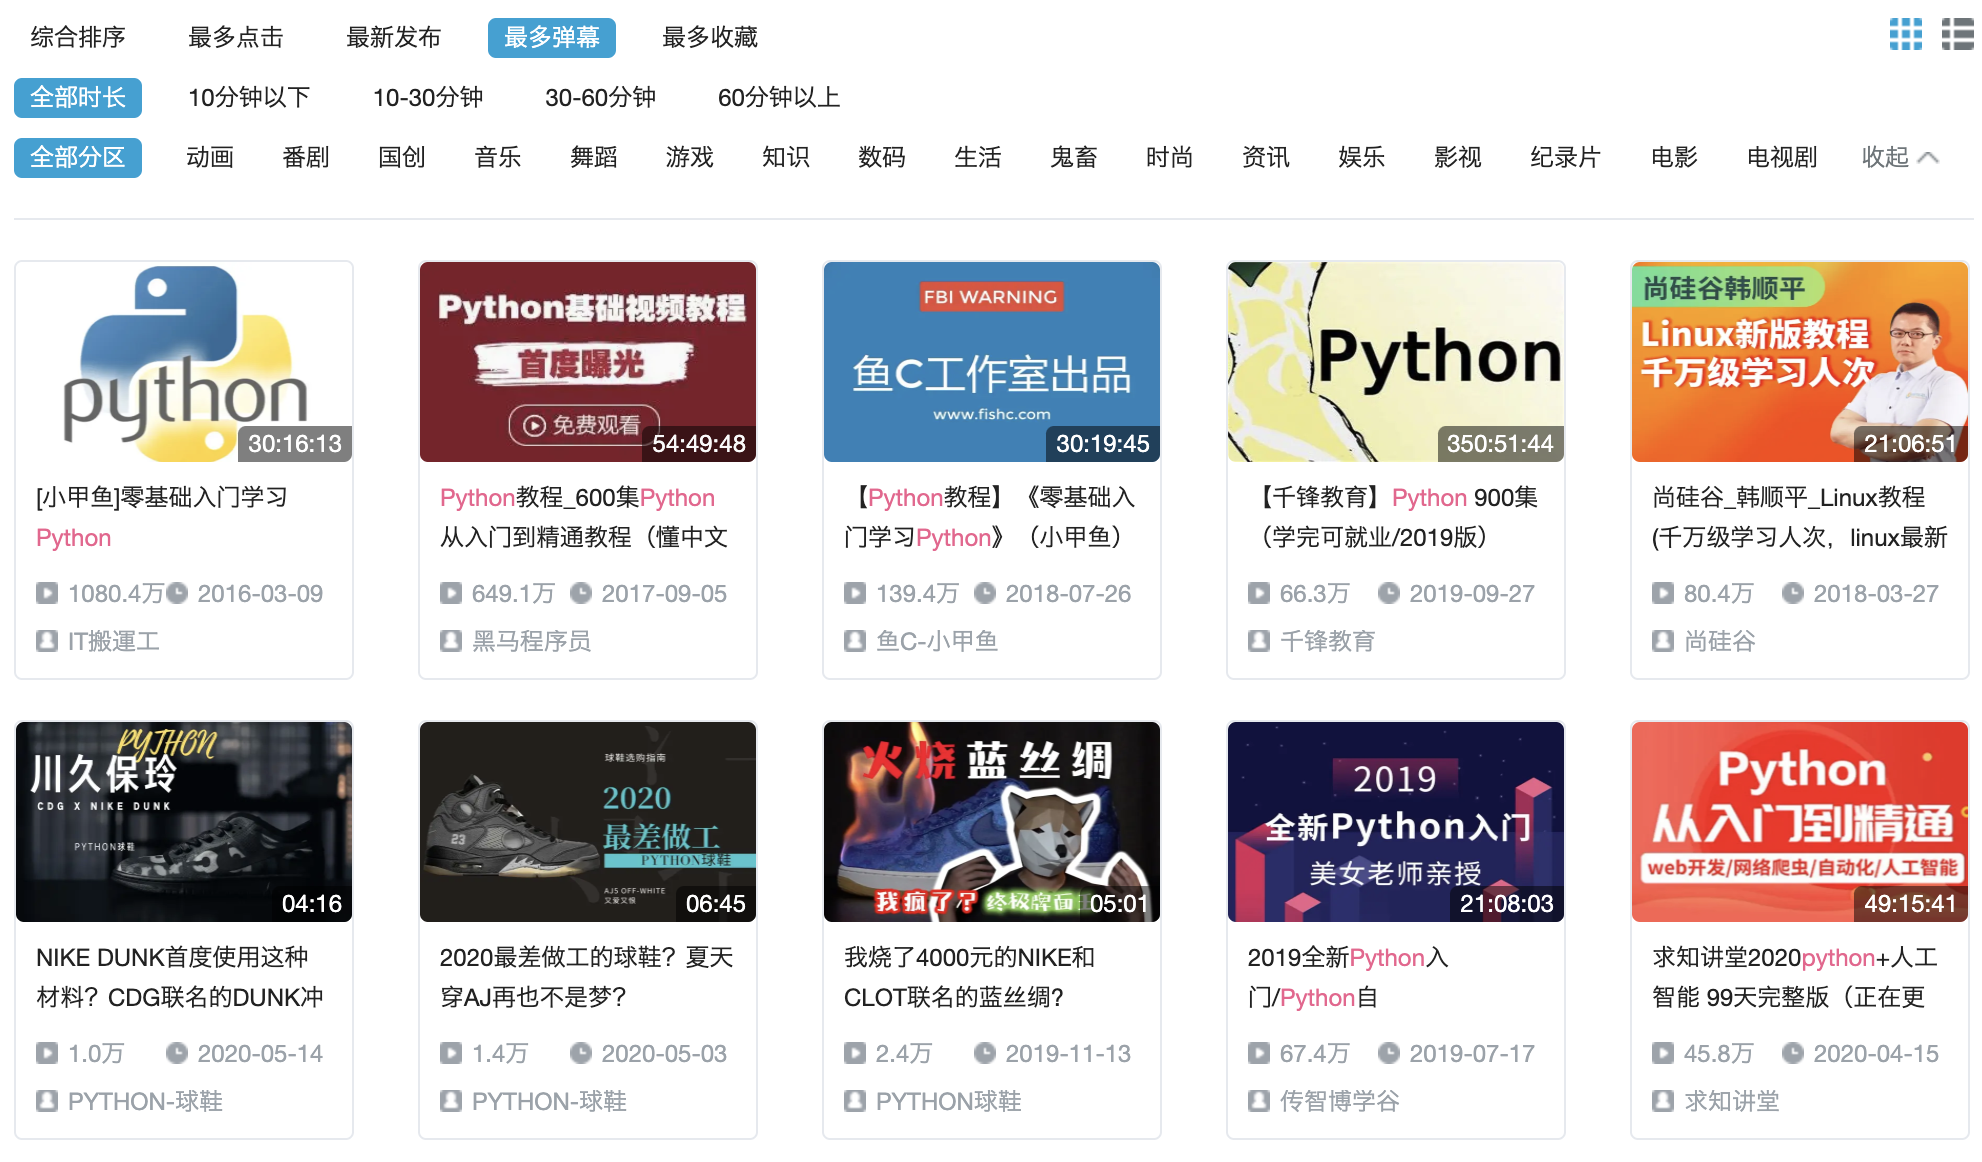Select 全部时长 duration filter
This screenshot has height=1162, width=1982.
pos(78,97)
